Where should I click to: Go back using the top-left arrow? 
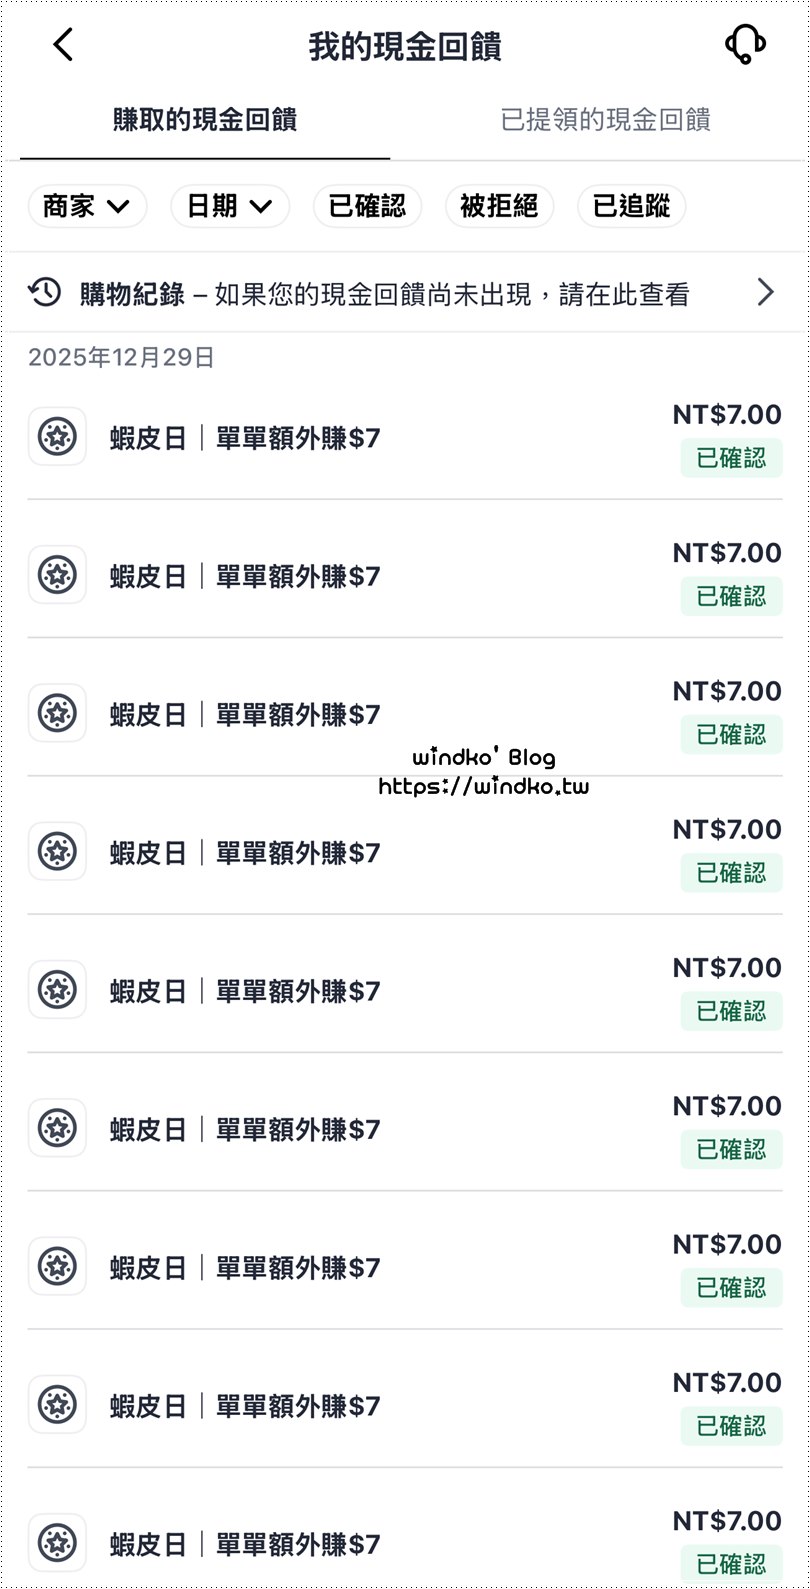(63, 45)
